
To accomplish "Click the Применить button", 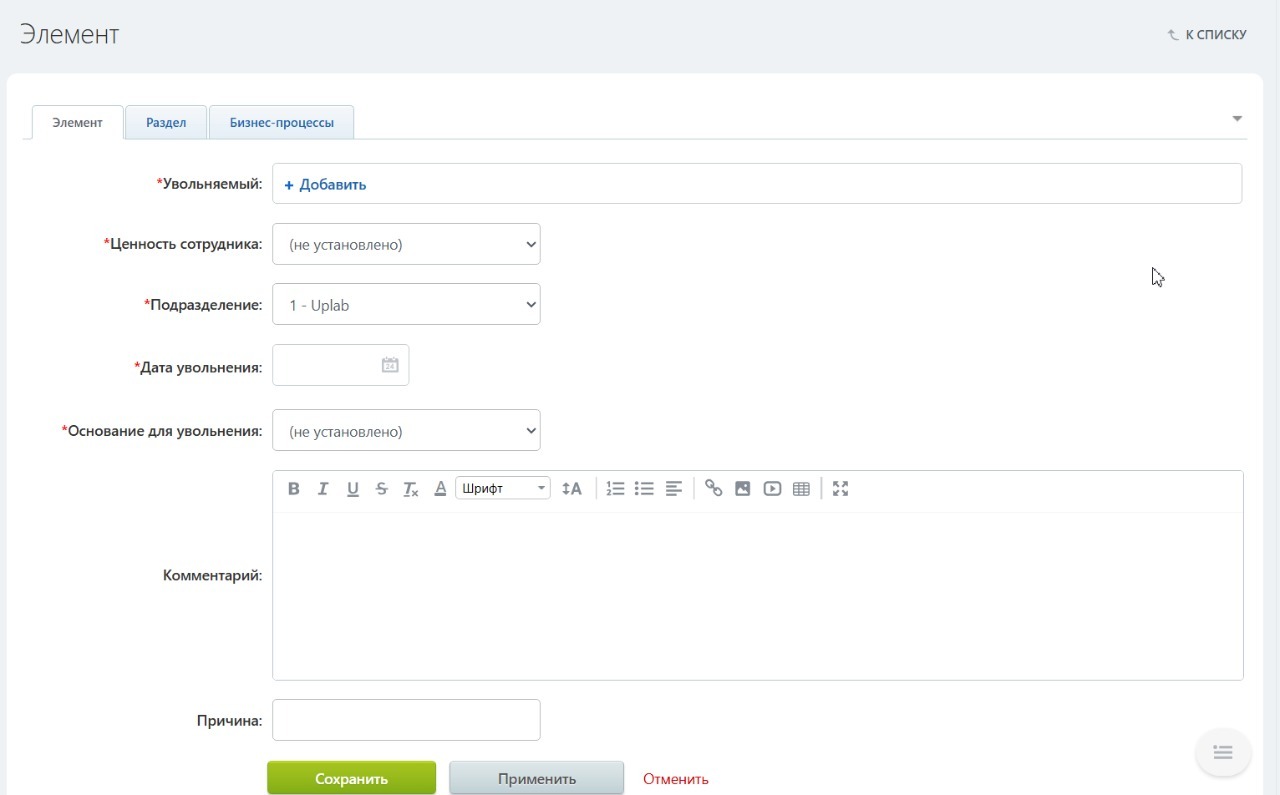I will 536,779.
